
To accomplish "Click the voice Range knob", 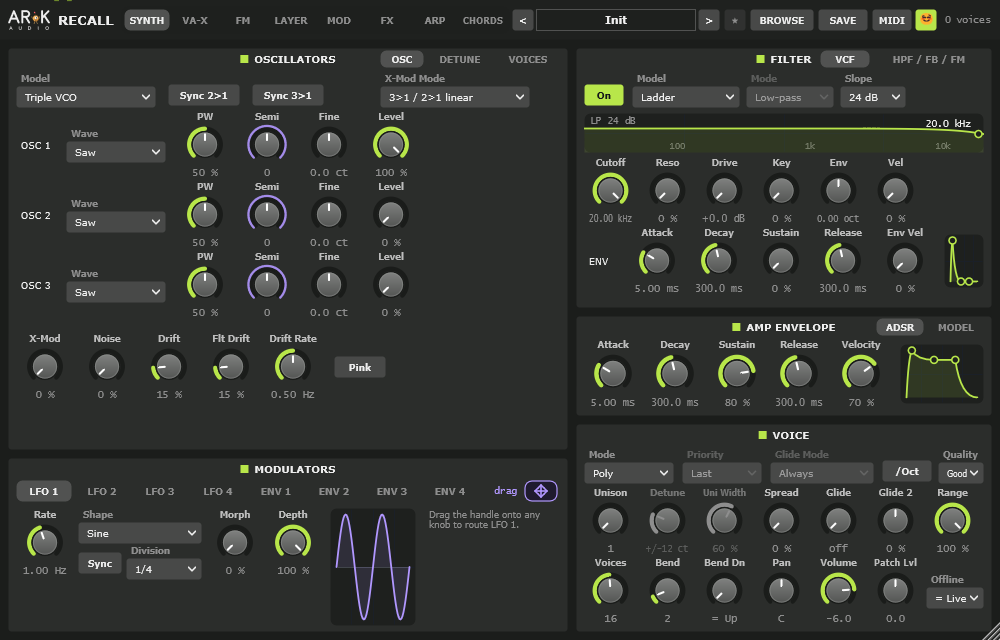I will tap(952, 520).
